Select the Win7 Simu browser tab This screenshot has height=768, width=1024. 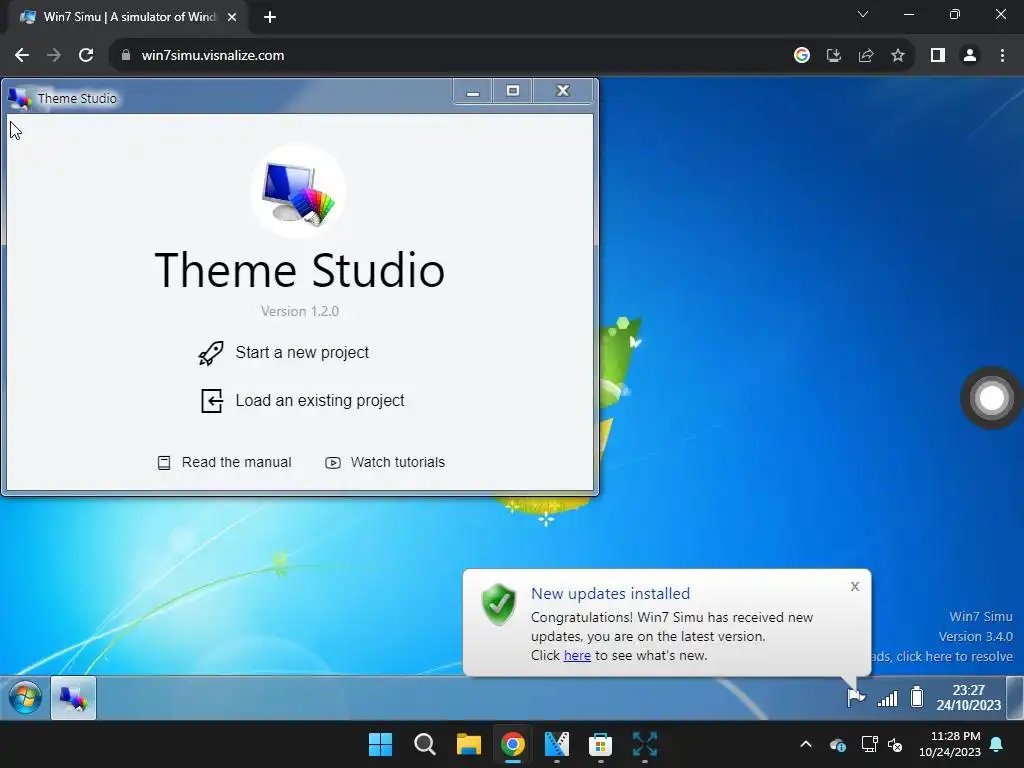(127, 18)
